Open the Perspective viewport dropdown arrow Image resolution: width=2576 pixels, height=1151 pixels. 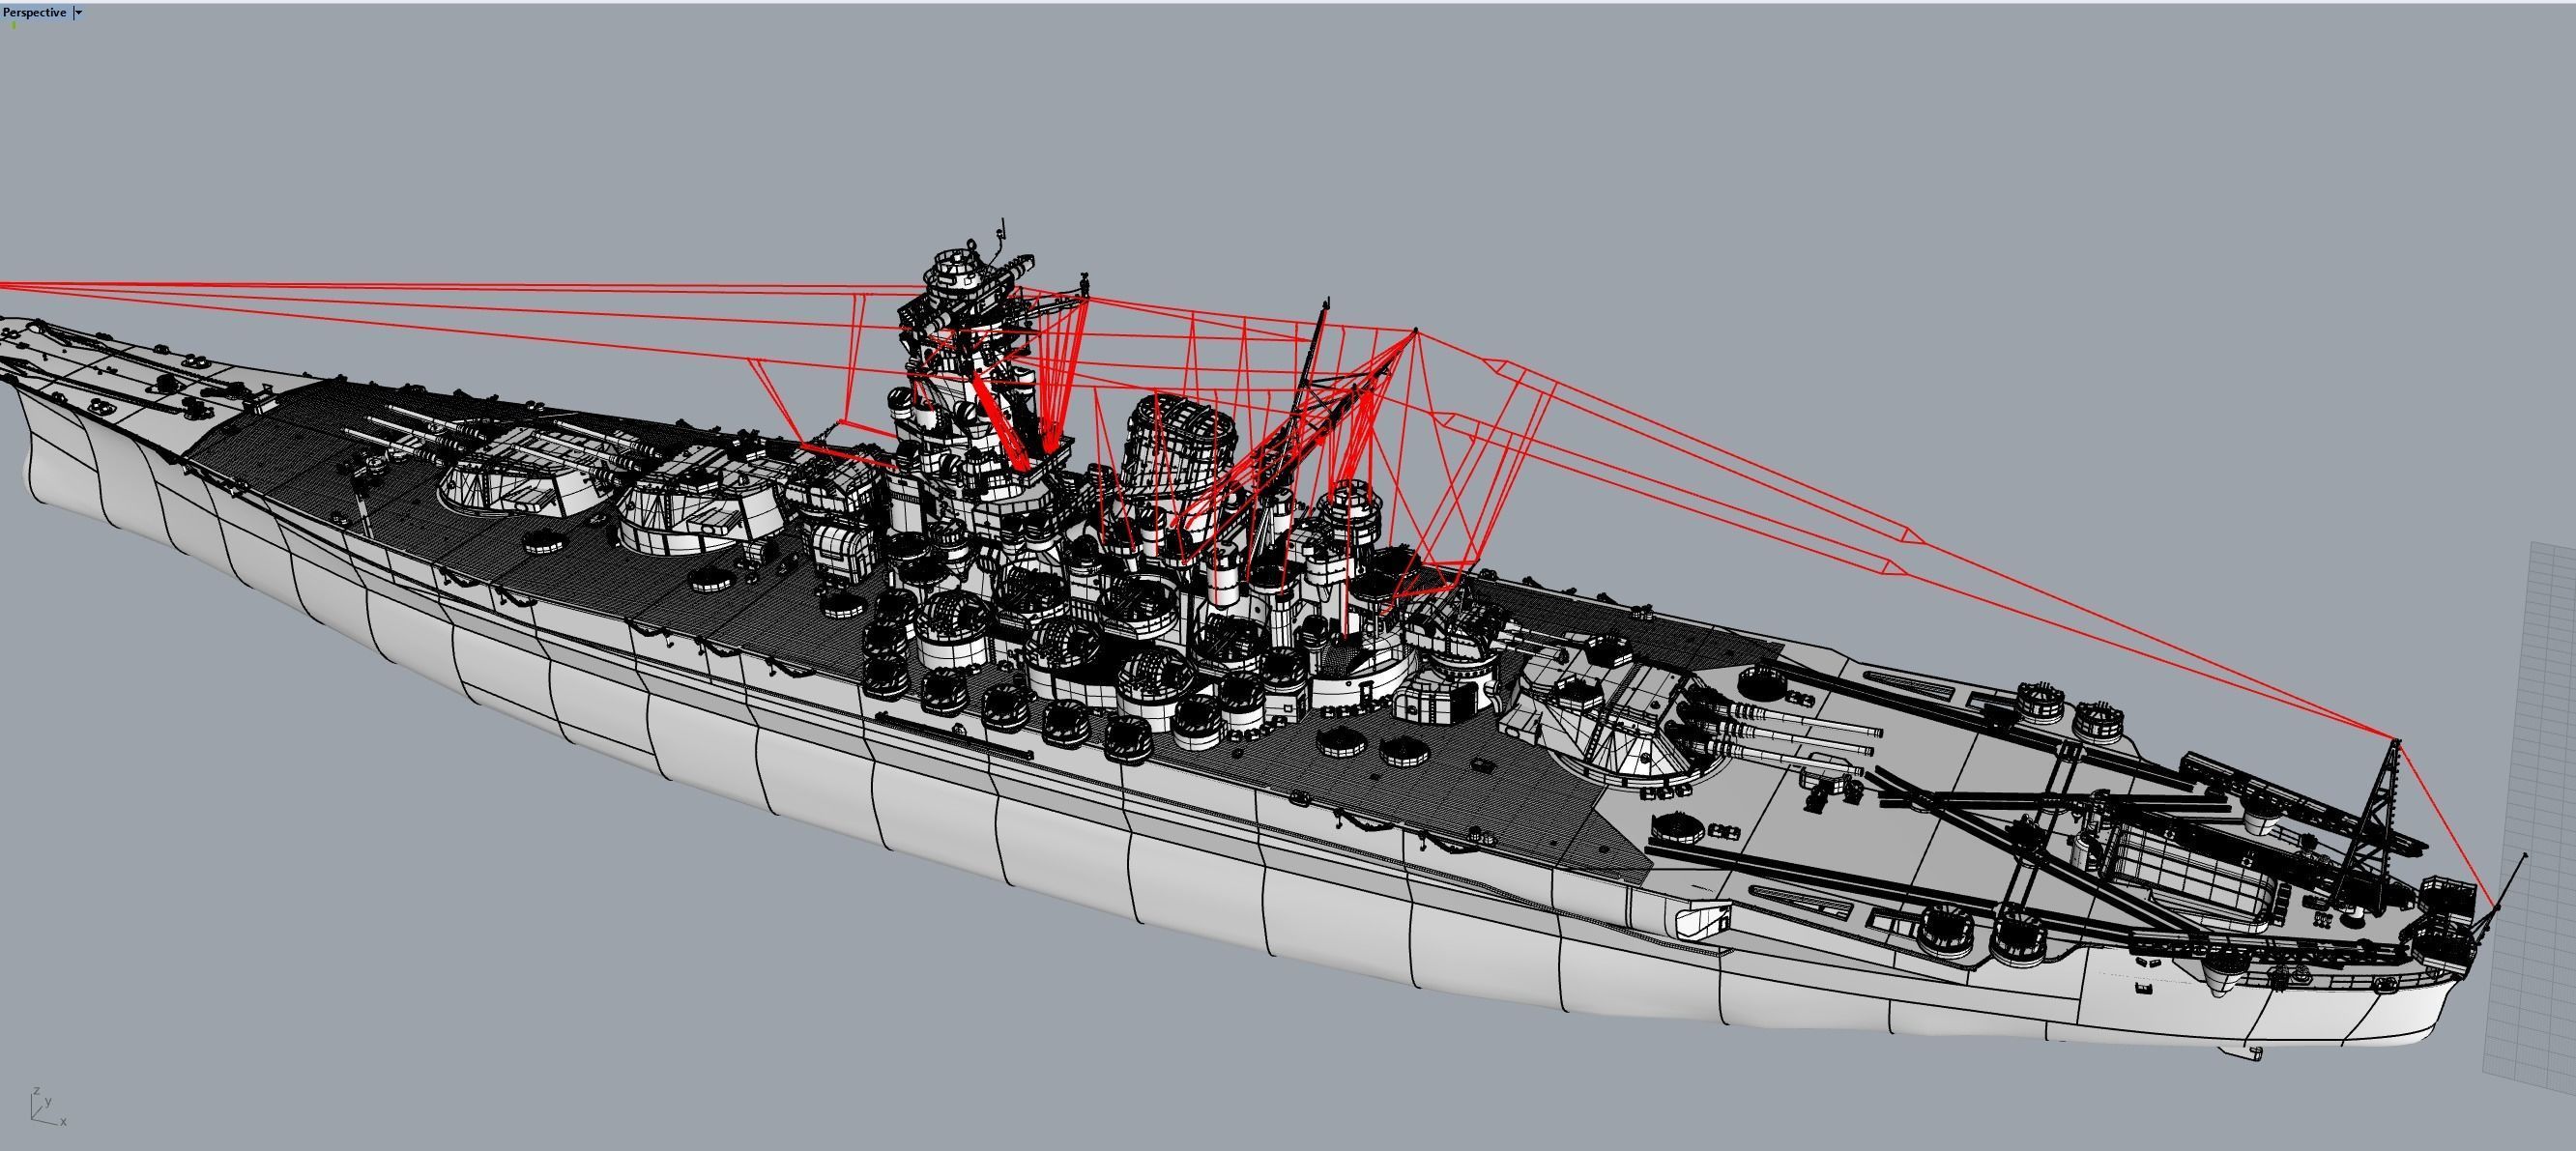(x=79, y=12)
